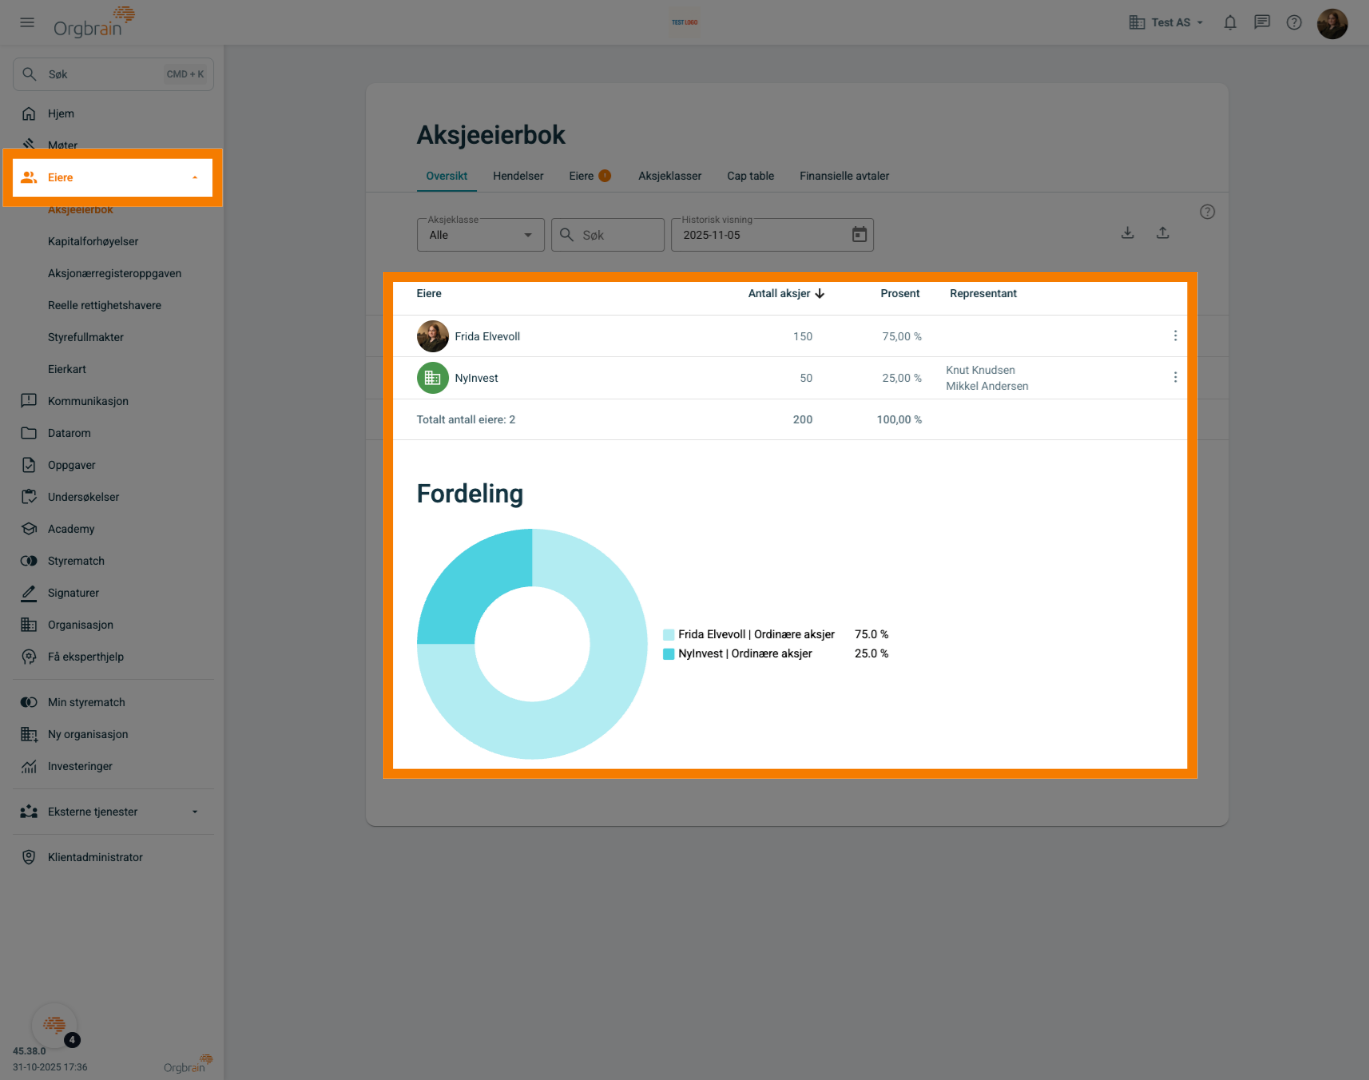This screenshot has height=1080, width=1369.
Task: Click the owner Søk search field
Action: [608, 235]
